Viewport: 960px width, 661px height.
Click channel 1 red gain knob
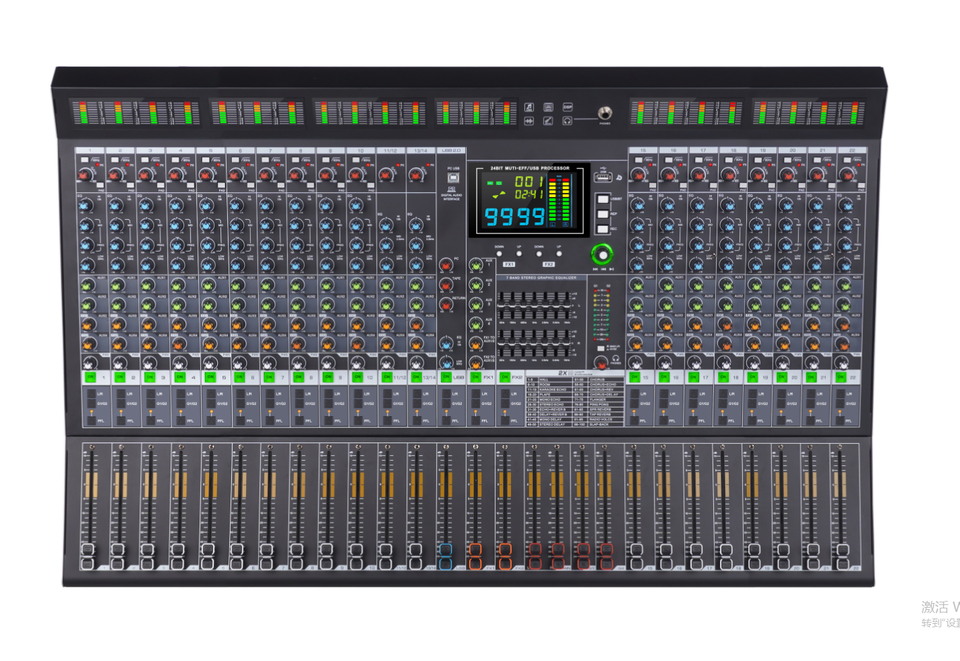84,176
